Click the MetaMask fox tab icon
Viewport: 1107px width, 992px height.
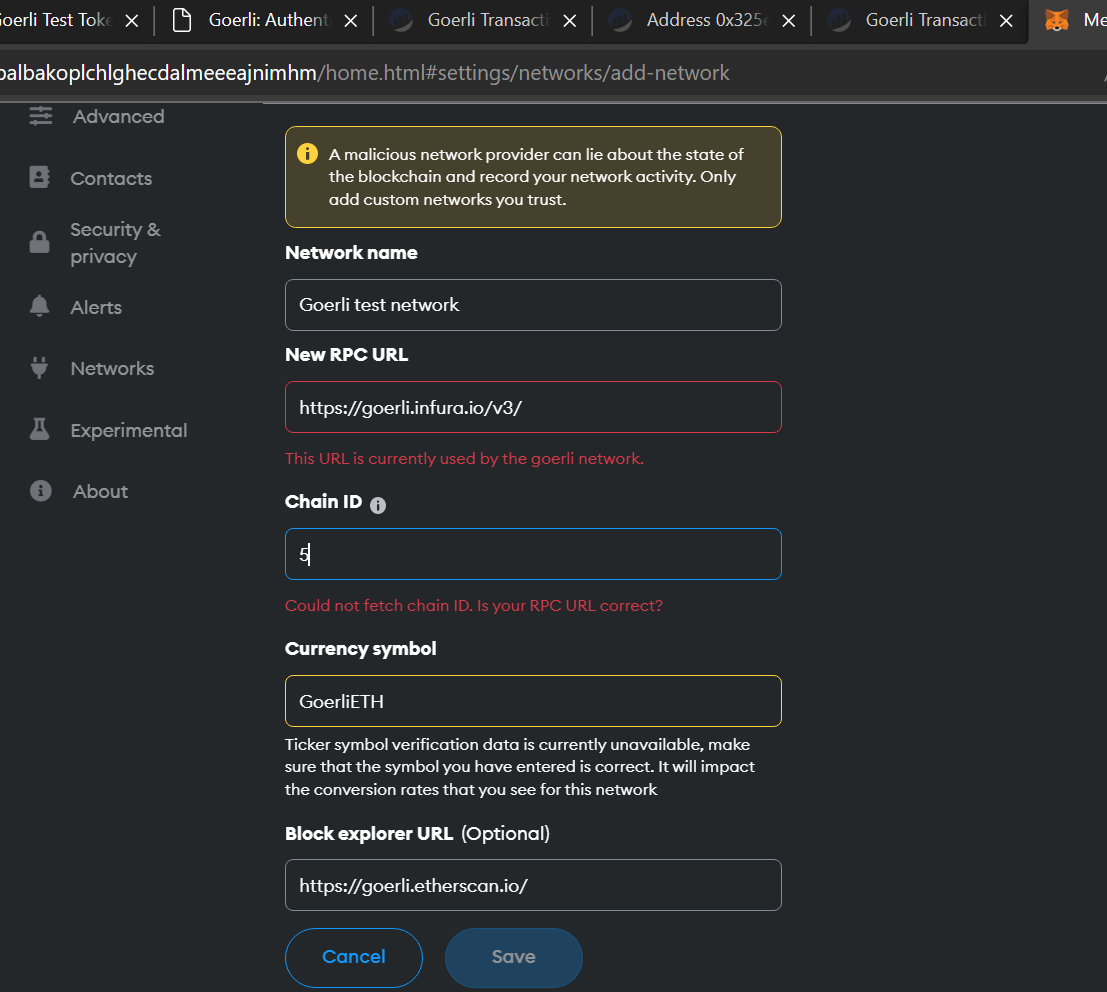pyautogui.click(x=1056, y=20)
